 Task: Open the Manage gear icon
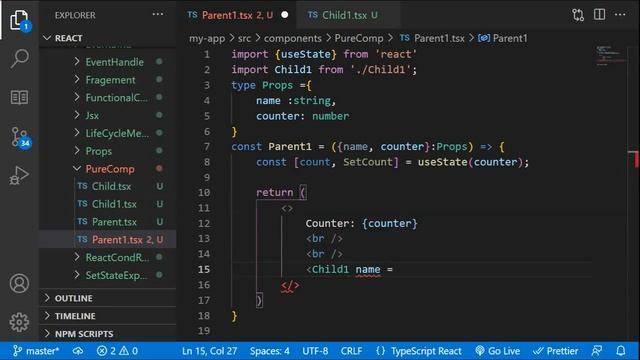pos(19,322)
